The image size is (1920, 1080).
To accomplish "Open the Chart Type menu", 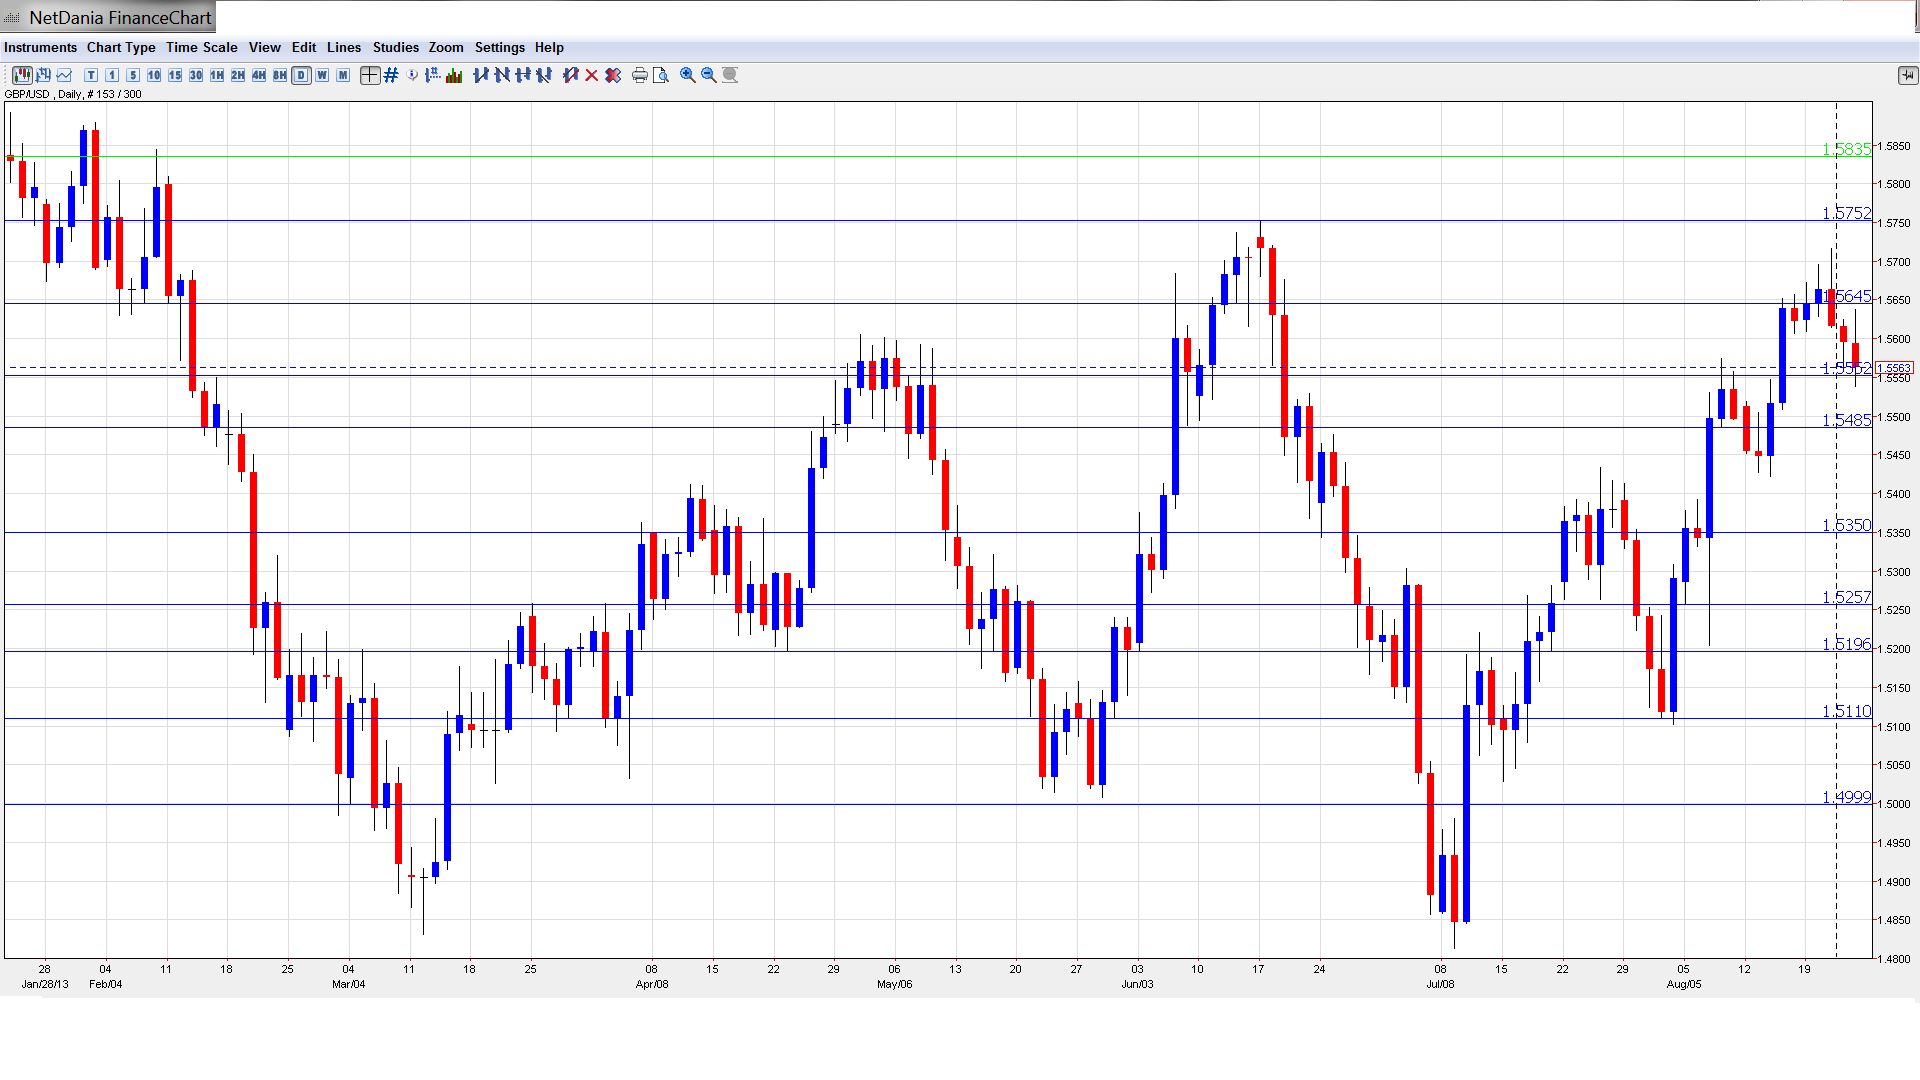I will click(121, 47).
